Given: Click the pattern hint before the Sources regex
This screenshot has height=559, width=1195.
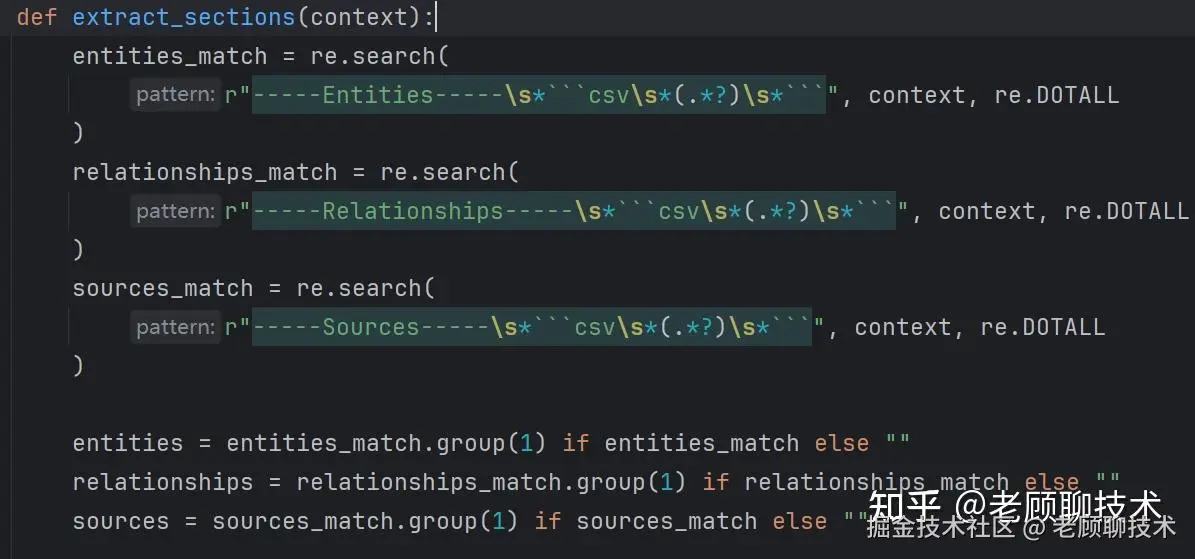Looking at the screenshot, I should (x=175, y=327).
